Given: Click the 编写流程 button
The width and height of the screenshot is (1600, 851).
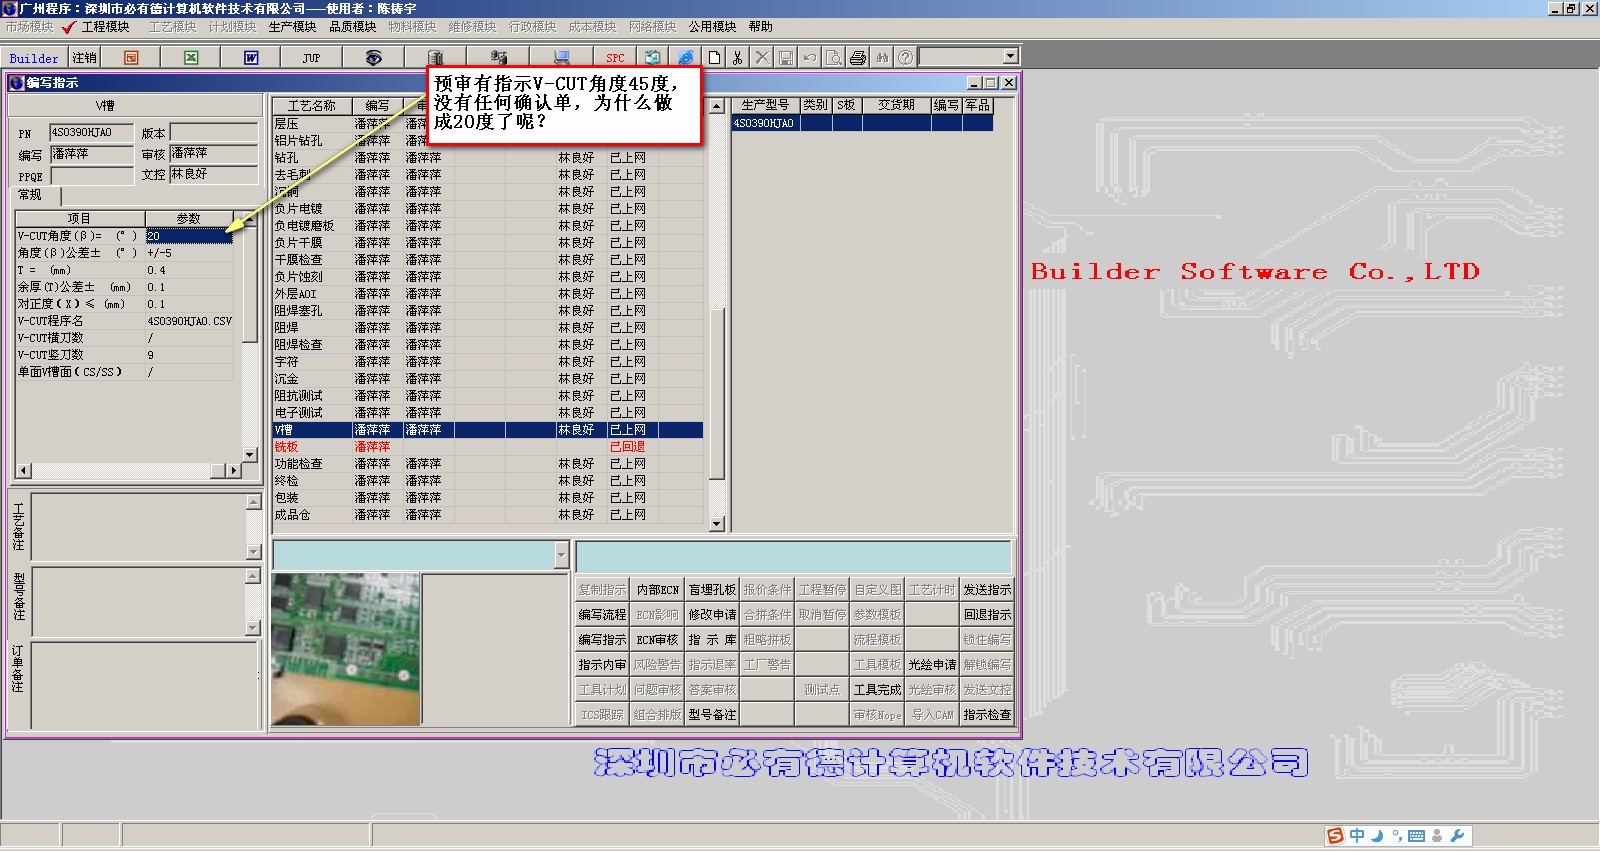Looking at the screenshot, I should 602,615.
